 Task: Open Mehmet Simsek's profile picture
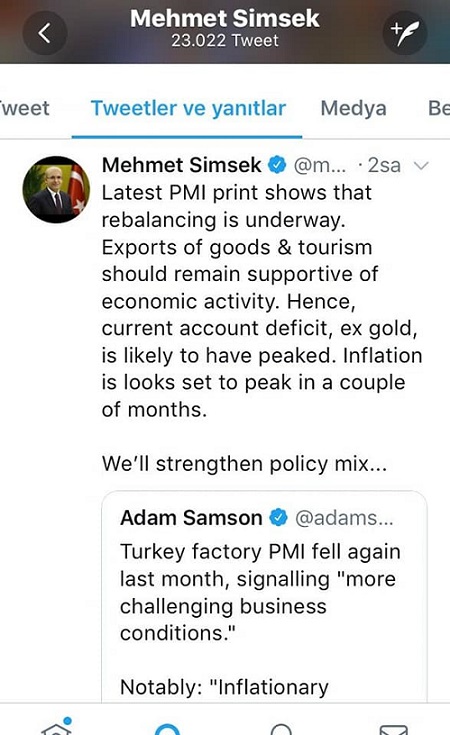click(x=56, y=189)
